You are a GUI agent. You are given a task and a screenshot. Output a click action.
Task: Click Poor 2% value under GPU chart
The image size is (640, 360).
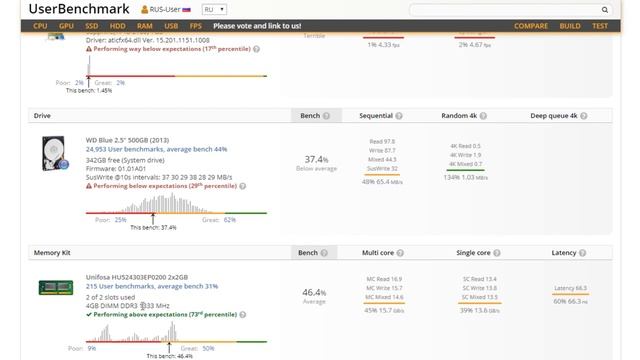click(x=79, y=83)
